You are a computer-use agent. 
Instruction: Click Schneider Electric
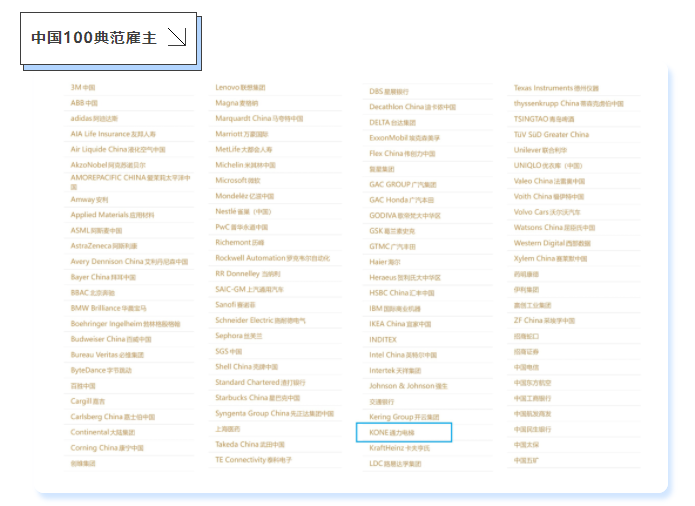(260, 320)
